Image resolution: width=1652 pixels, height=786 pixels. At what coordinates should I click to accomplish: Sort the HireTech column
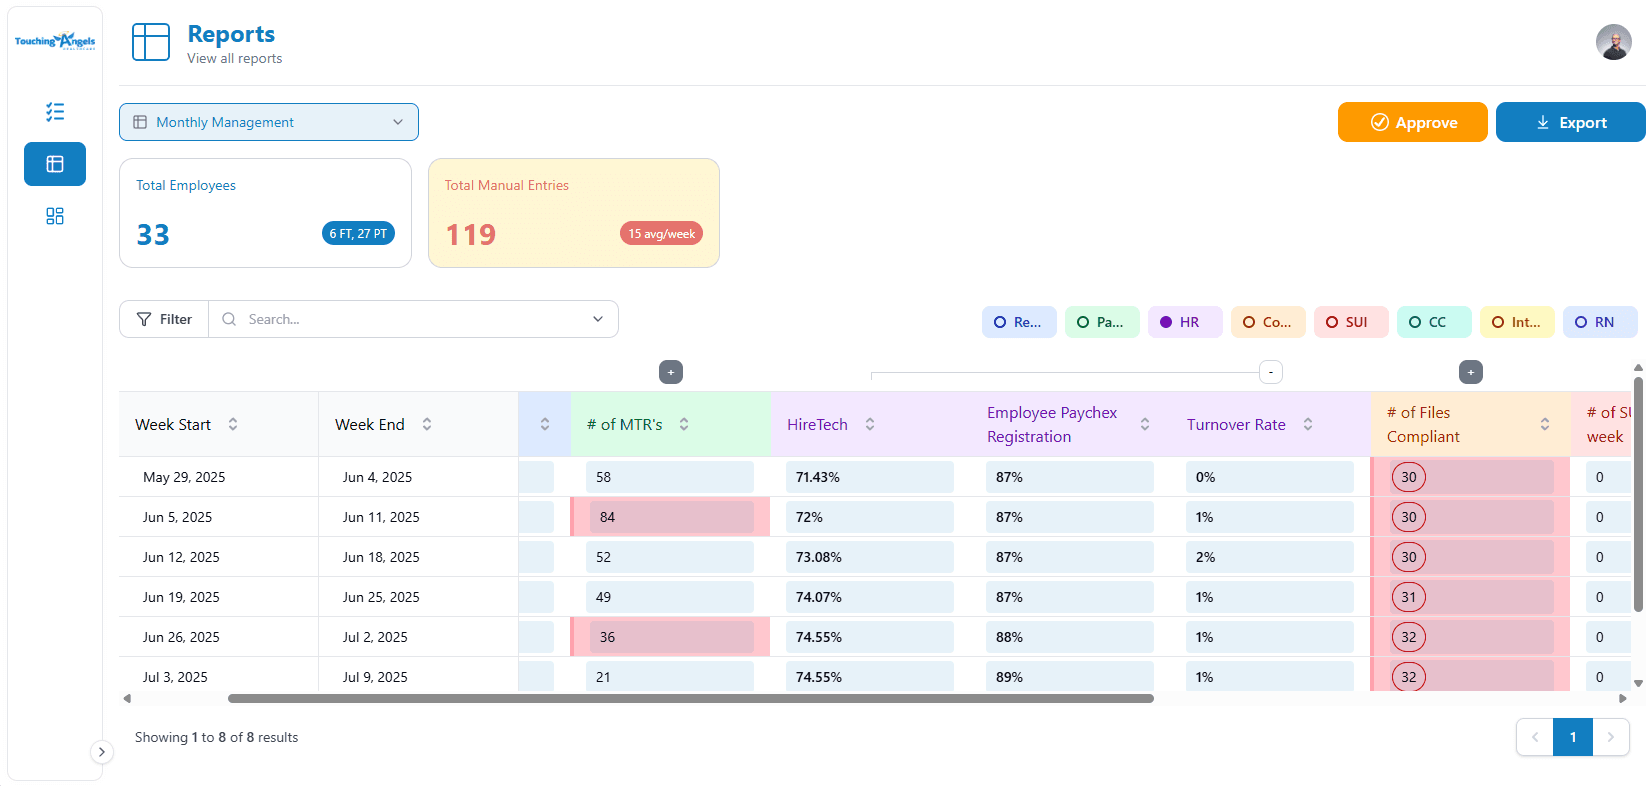tap(870, 424)
